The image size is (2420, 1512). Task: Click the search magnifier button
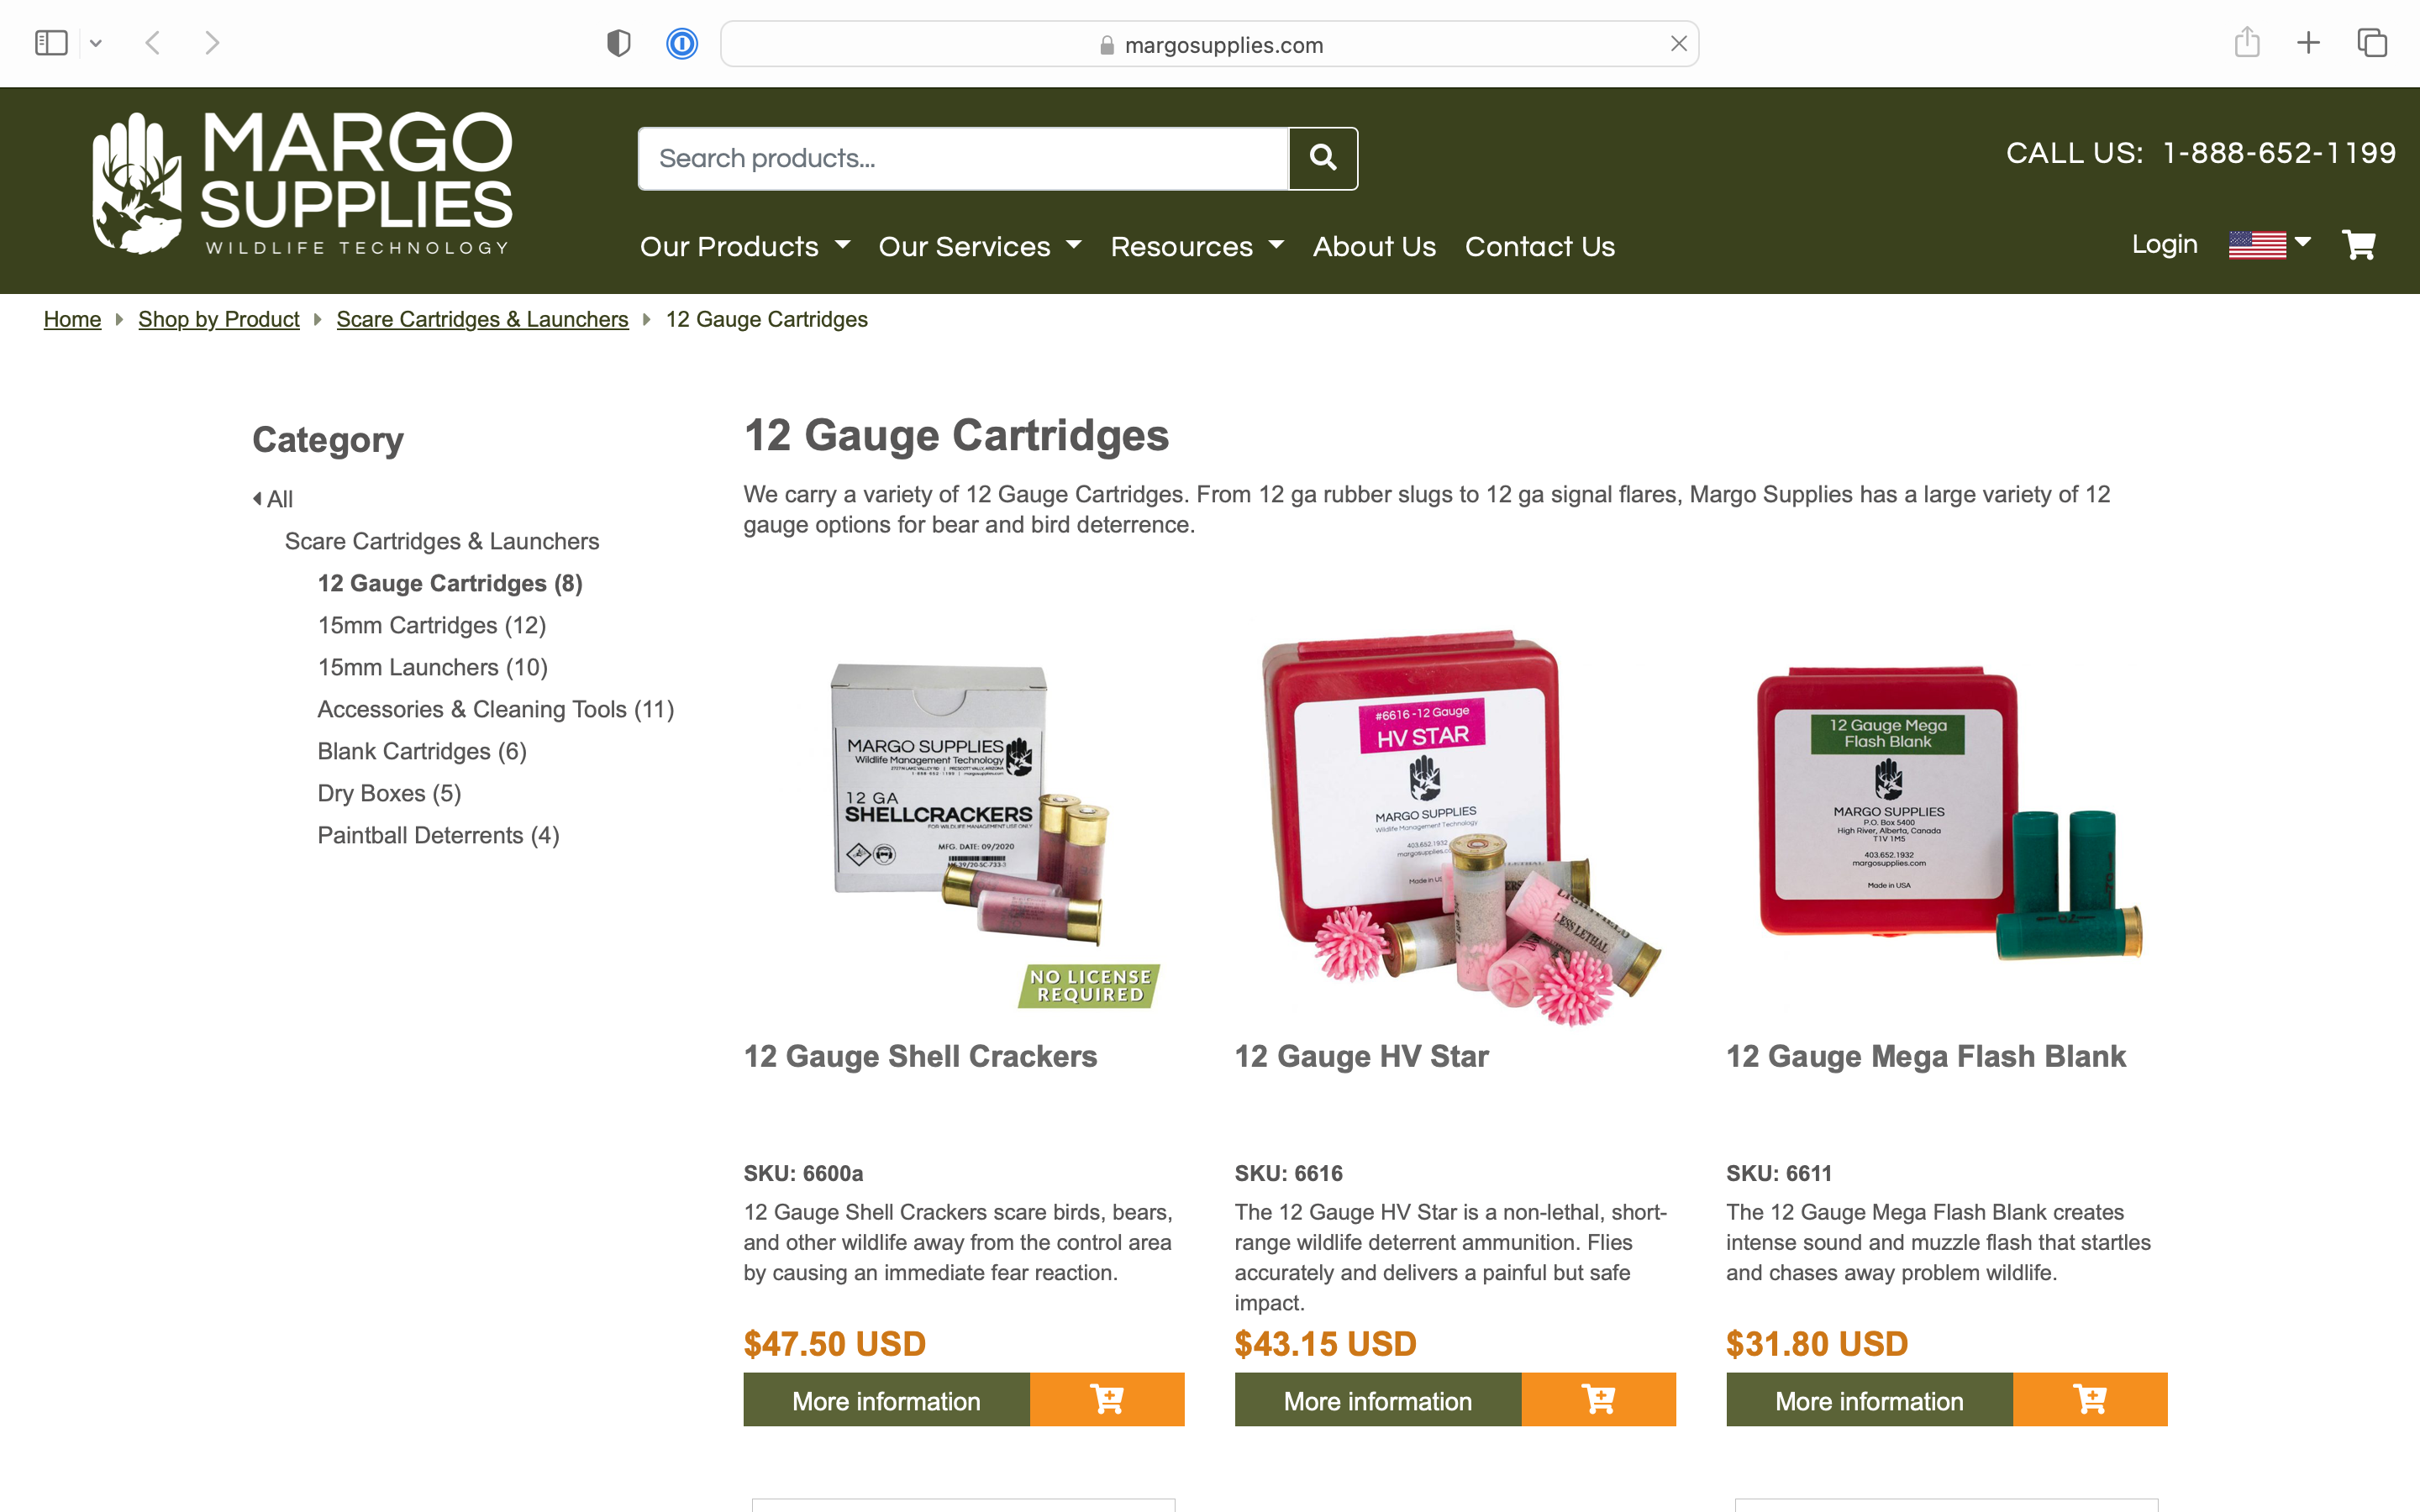pyautogui.click(x=1322, y=158)
